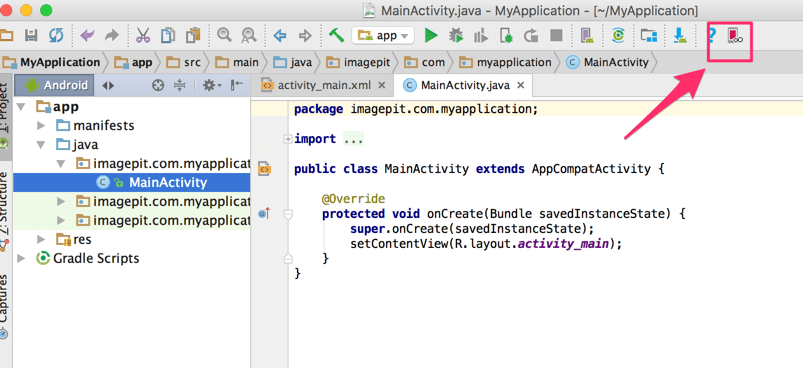The height and width of the screenshot is (368, 803).
Task: Close the MainActivity.java tab
Action: click(x=521, y=85)
